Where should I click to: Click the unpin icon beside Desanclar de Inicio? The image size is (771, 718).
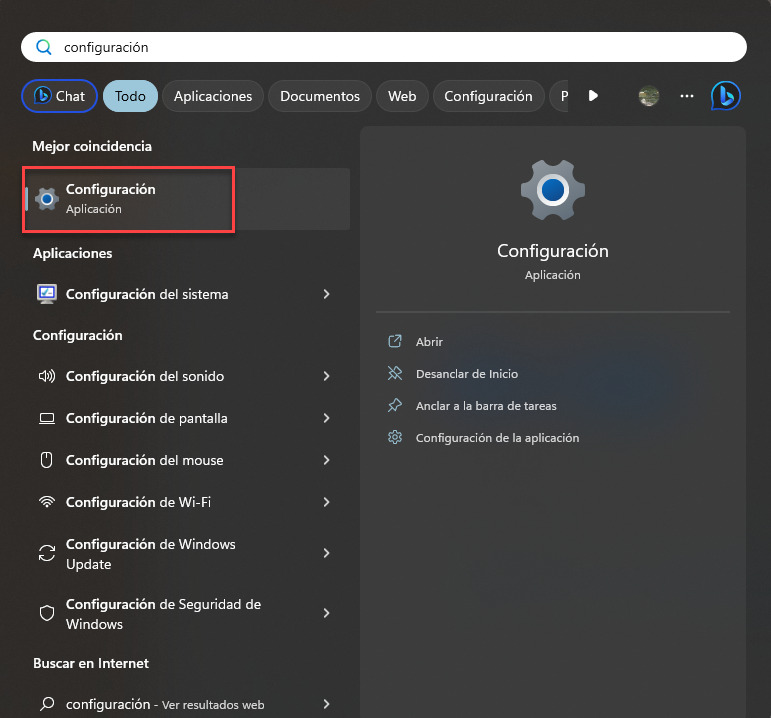(x=395, y=373)
